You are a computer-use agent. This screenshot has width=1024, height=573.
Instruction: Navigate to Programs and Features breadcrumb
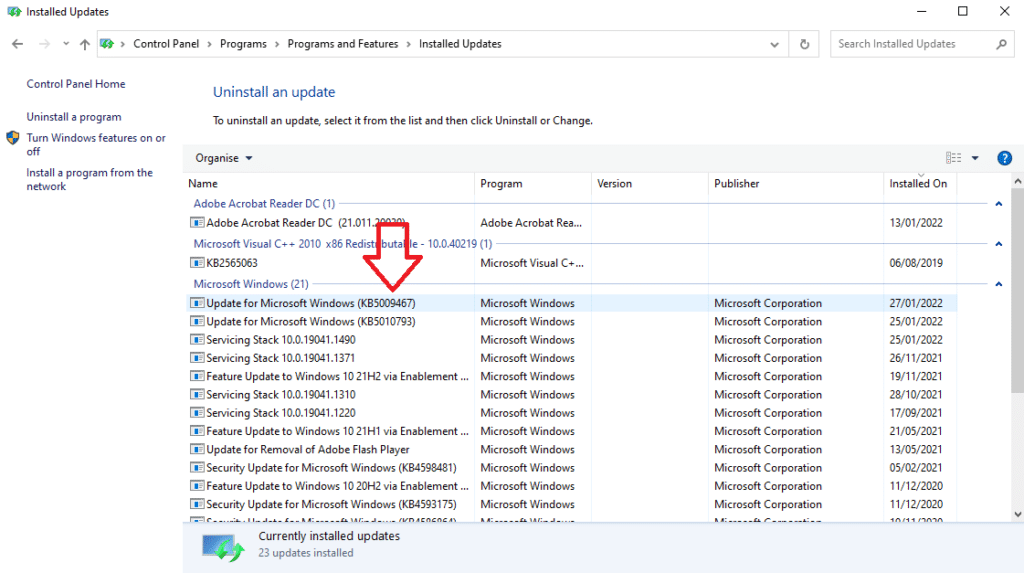pyautogui.click(x=343, y=44)
